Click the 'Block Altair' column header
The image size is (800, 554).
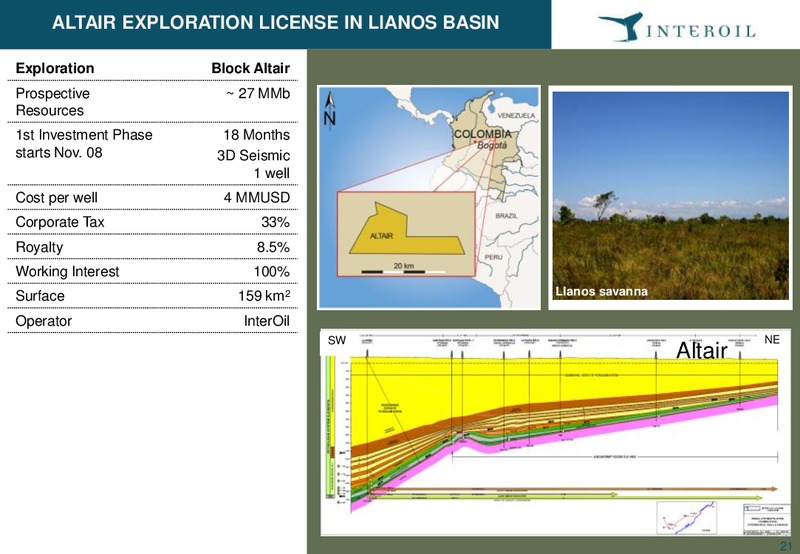pyautogui.click(x=251, y=68)
